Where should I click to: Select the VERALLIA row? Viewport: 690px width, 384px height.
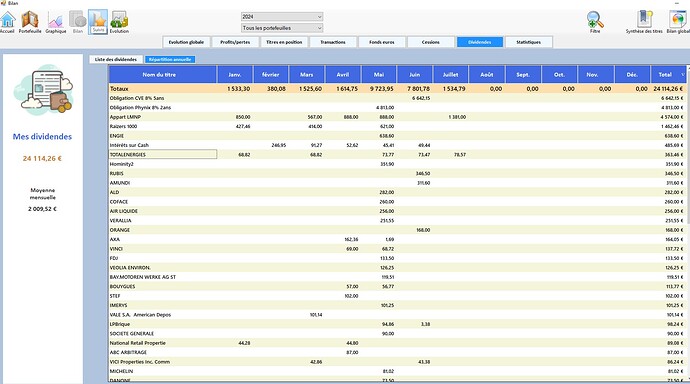coord(397,220)
